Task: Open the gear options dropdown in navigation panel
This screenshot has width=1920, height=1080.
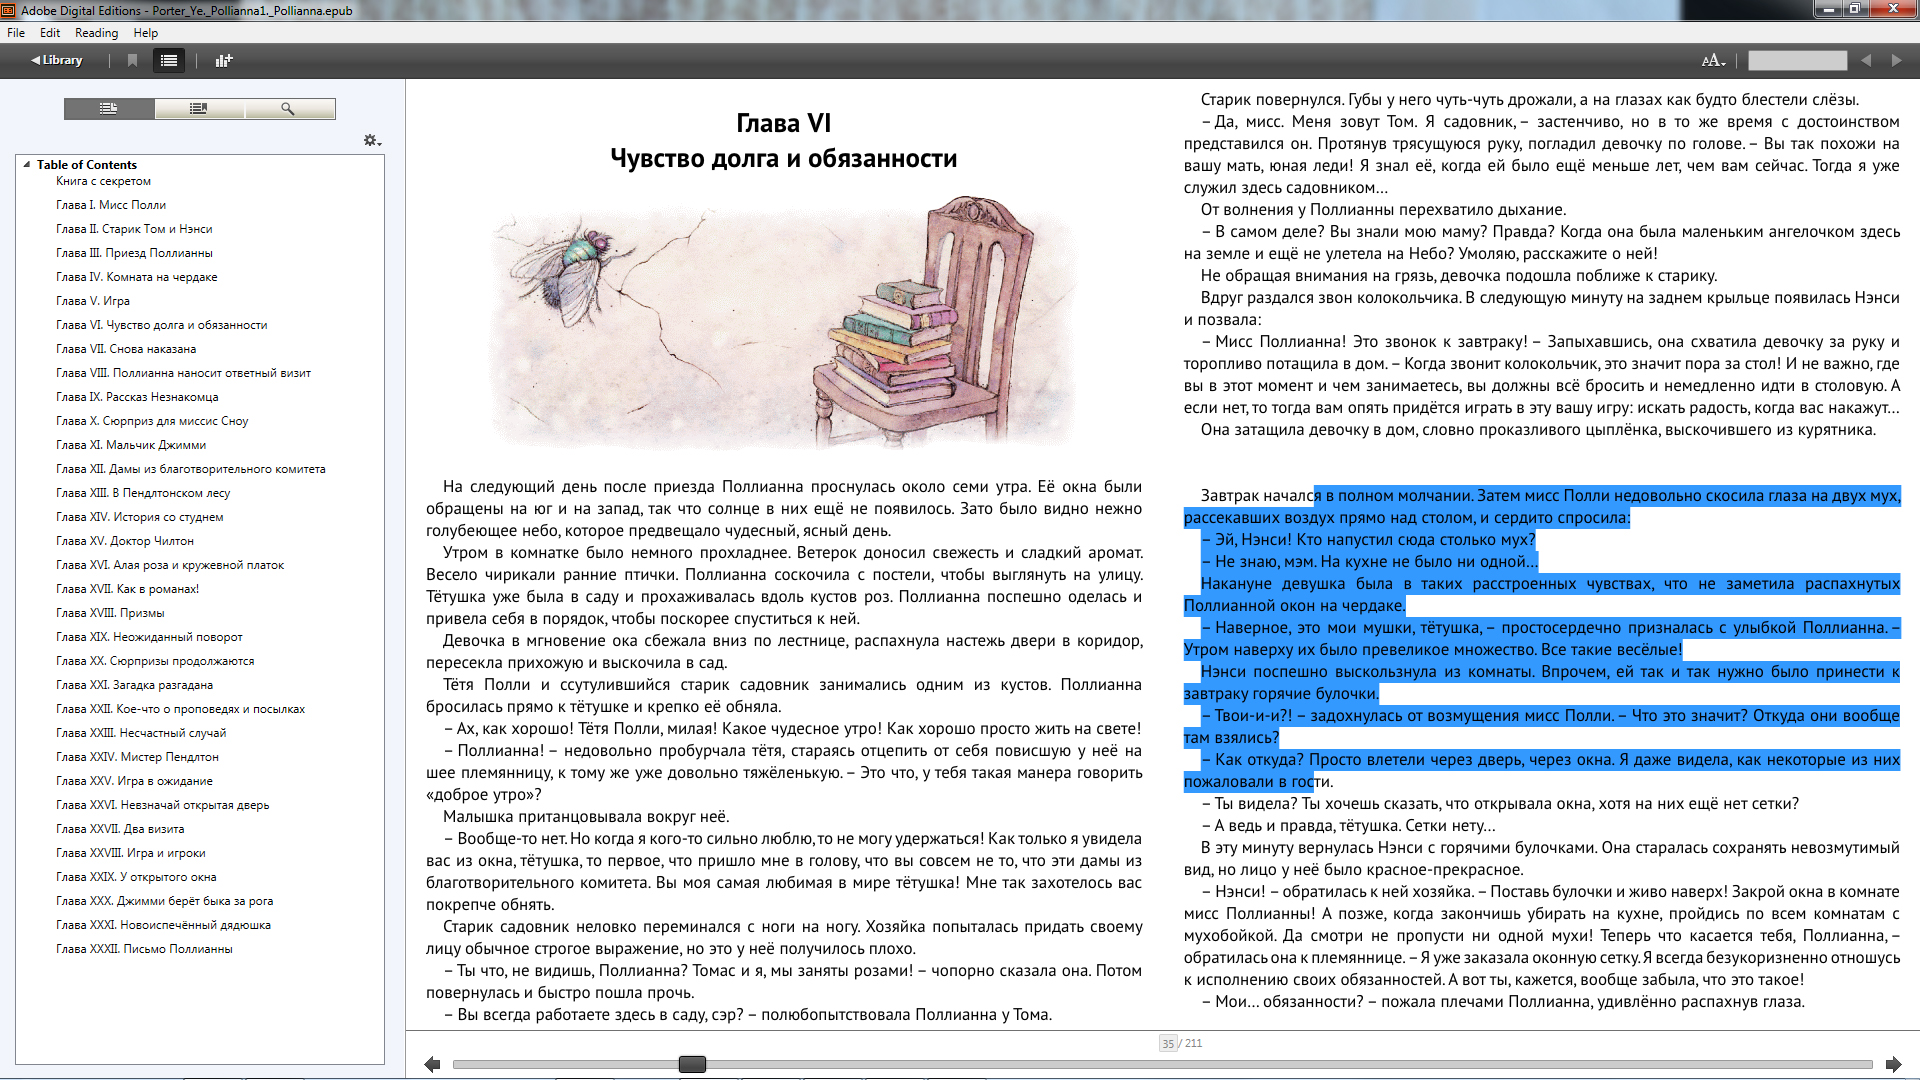Action: point(372,141)
